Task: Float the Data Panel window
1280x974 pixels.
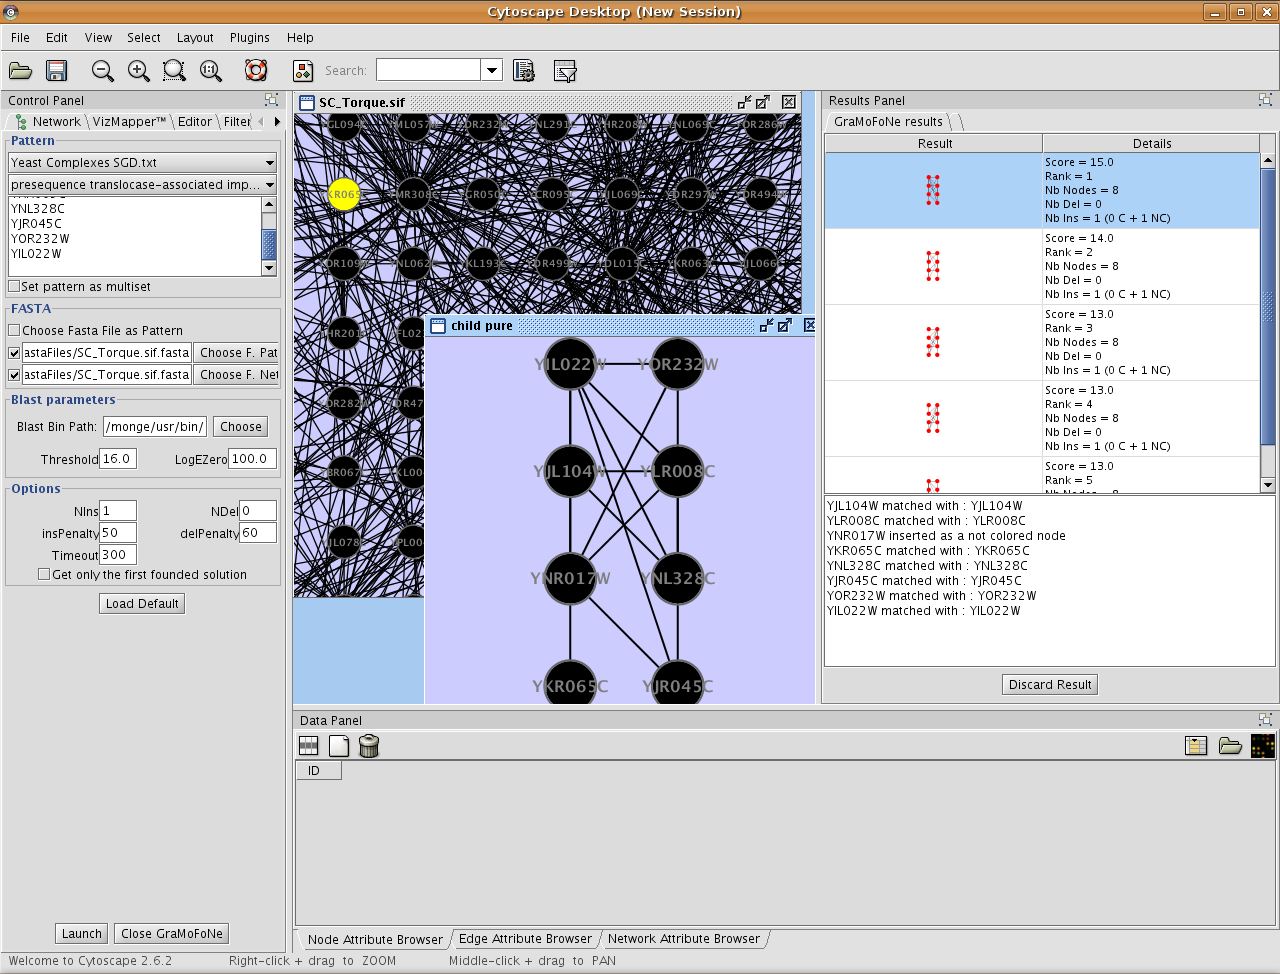Action: point(1265,720)
